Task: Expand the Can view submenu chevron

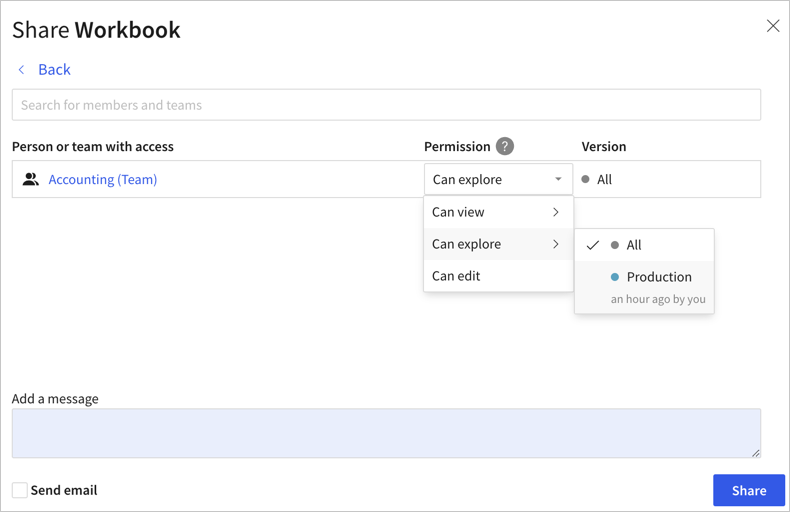Action: [x=556, y=212]
